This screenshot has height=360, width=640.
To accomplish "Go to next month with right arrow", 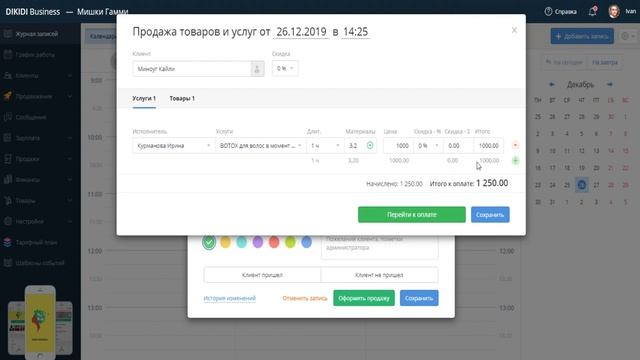I will coord(610,84).
